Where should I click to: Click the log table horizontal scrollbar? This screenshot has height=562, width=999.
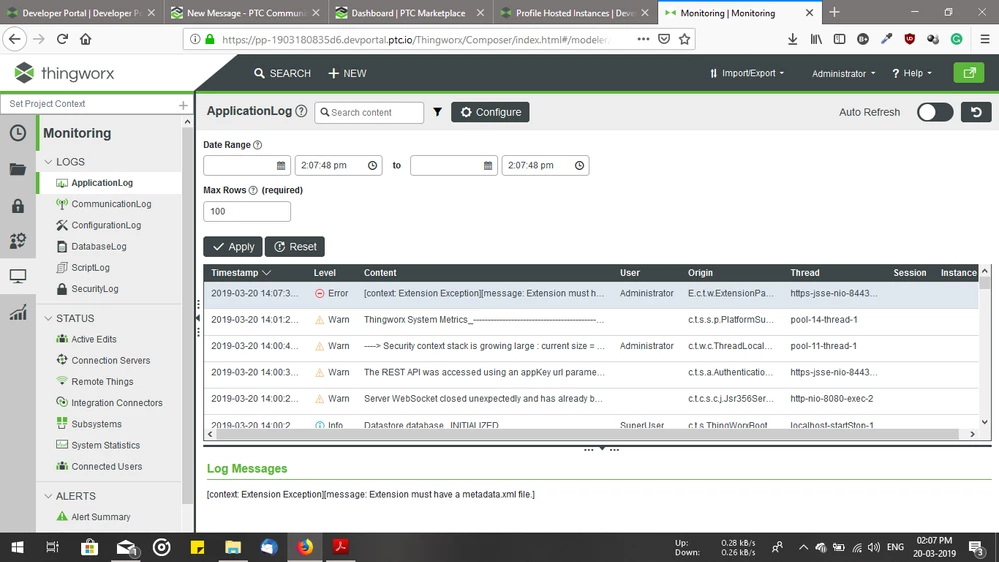pyautogui.click(x=586, y=434)
